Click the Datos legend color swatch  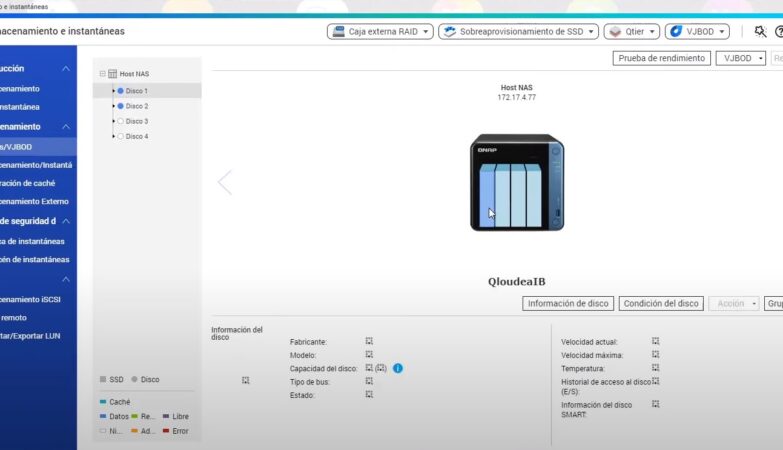click(x=103, y=416)
